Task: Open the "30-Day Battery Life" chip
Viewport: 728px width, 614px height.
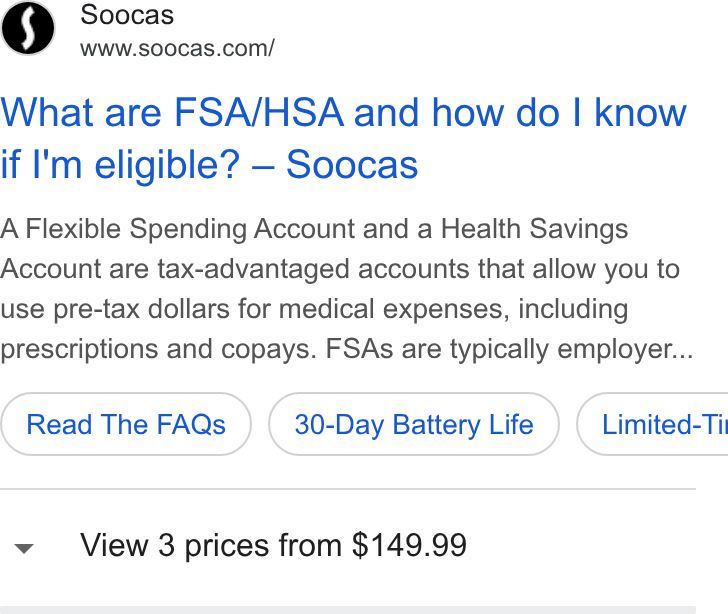Action: tap(414, 424)
